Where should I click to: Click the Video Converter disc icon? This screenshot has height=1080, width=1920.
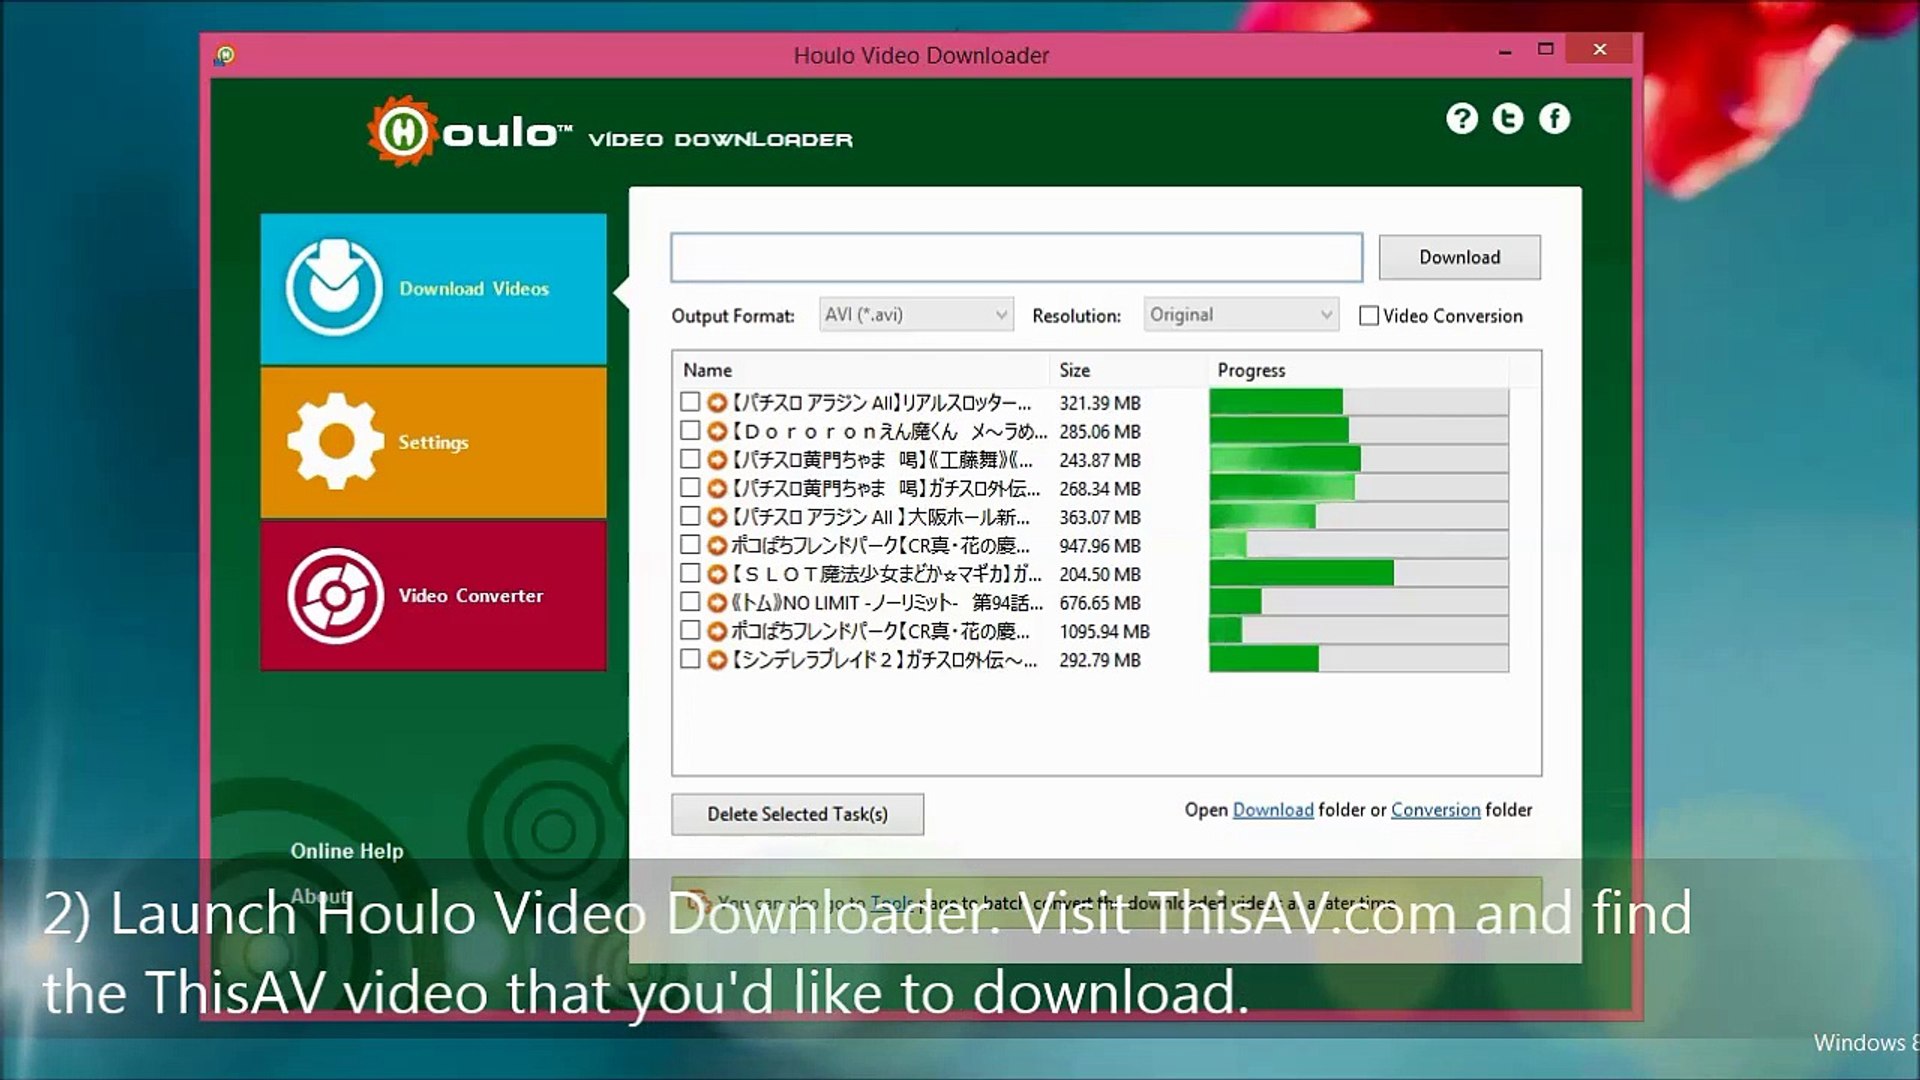point(335,595)
